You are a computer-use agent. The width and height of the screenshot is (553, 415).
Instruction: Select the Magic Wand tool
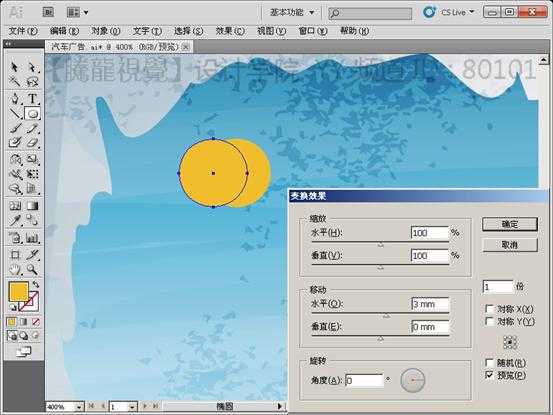[x=14, y=82]
